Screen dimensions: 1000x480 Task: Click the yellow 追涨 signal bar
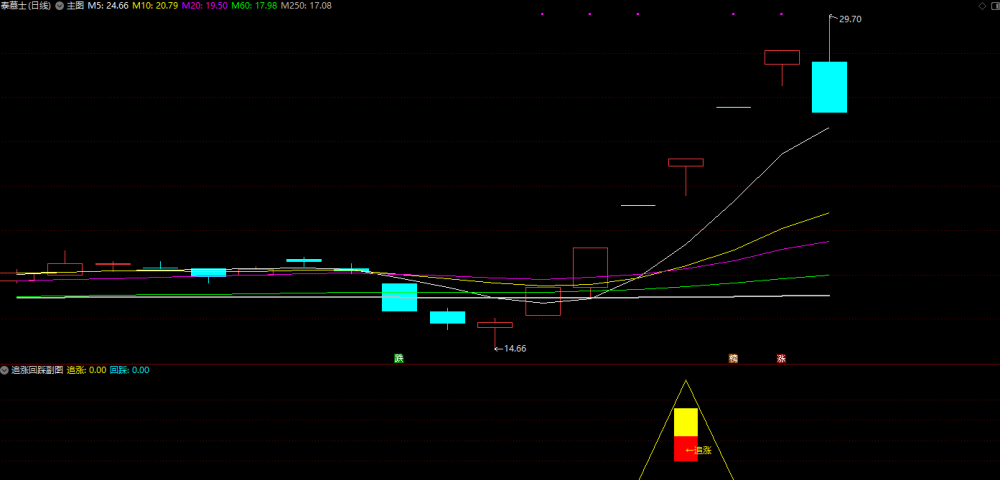pos(686,423)
